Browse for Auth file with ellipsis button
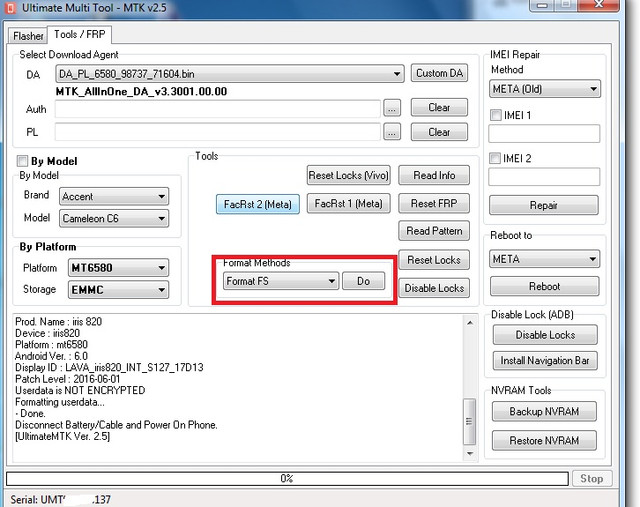This screenshot has height=507, width=640. (x=392, y=109)
